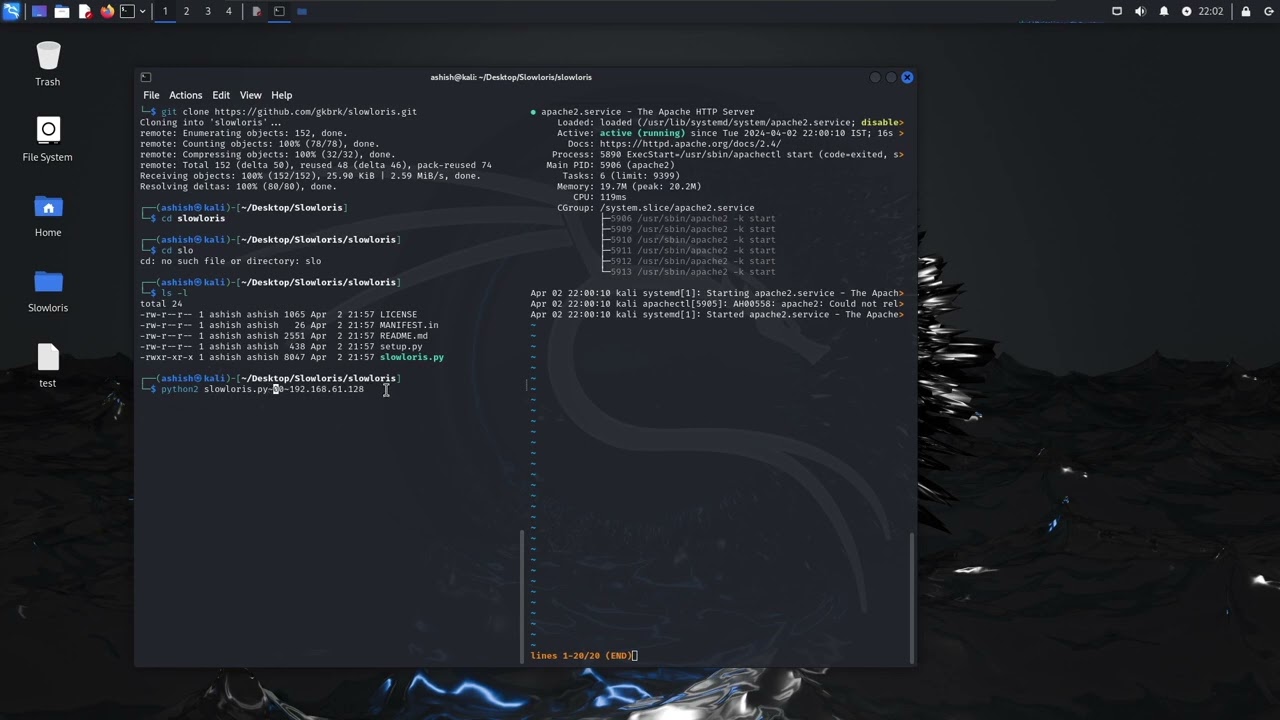1280x720 pixels.
Task: Click the LICENSE file name
Action: pyautogui.click(x=398, y=315)
